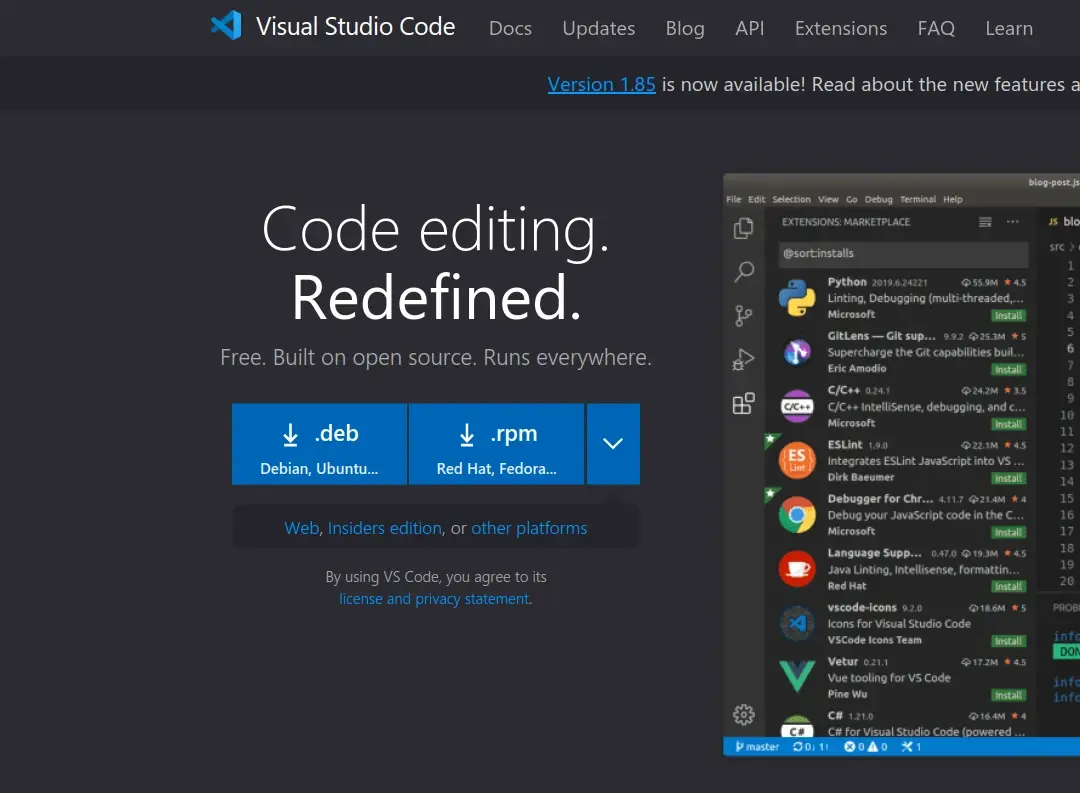Go to the Extensions navigation link
This screenshot has width=1080, height=793.
pyautogui.click(x=840, y=28)
